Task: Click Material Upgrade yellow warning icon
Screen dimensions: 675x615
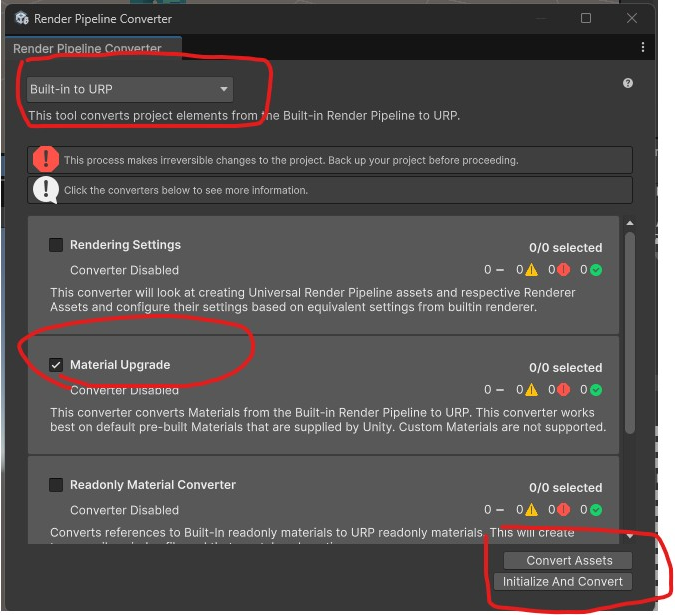Action: (532, 390)
